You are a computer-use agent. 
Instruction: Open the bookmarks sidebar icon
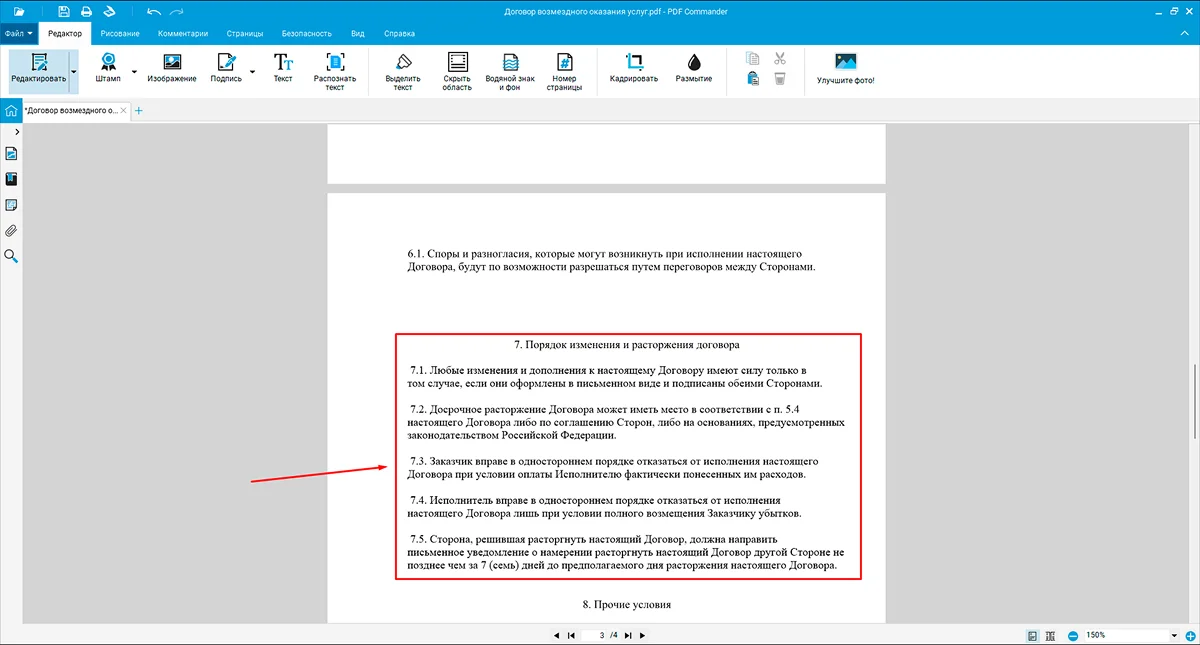[x=12, y=179]
